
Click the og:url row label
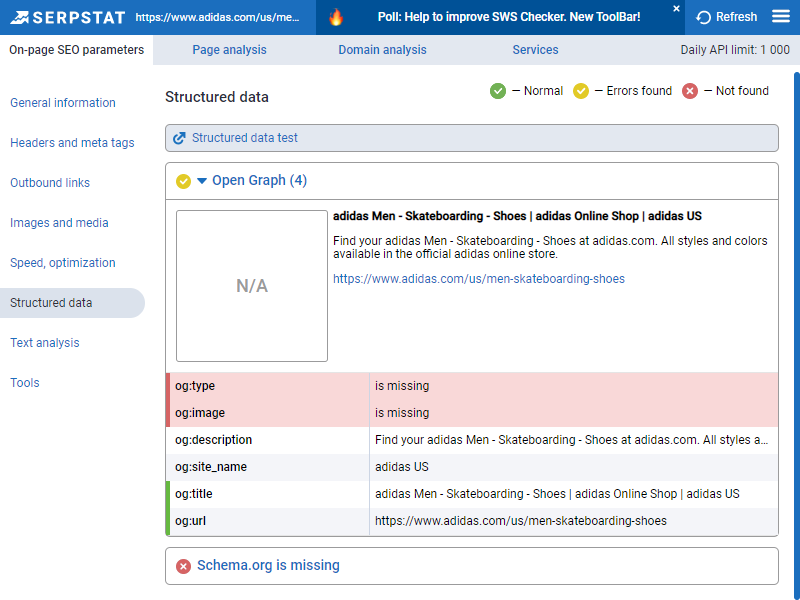(190, 521)
